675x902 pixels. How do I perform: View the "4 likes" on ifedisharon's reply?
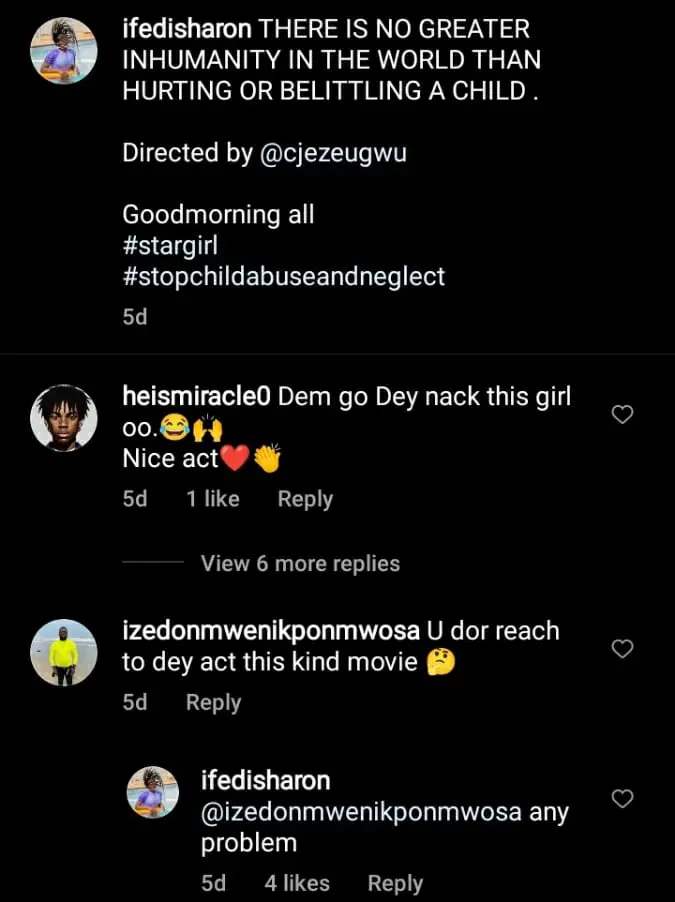(x=296, y=883)
